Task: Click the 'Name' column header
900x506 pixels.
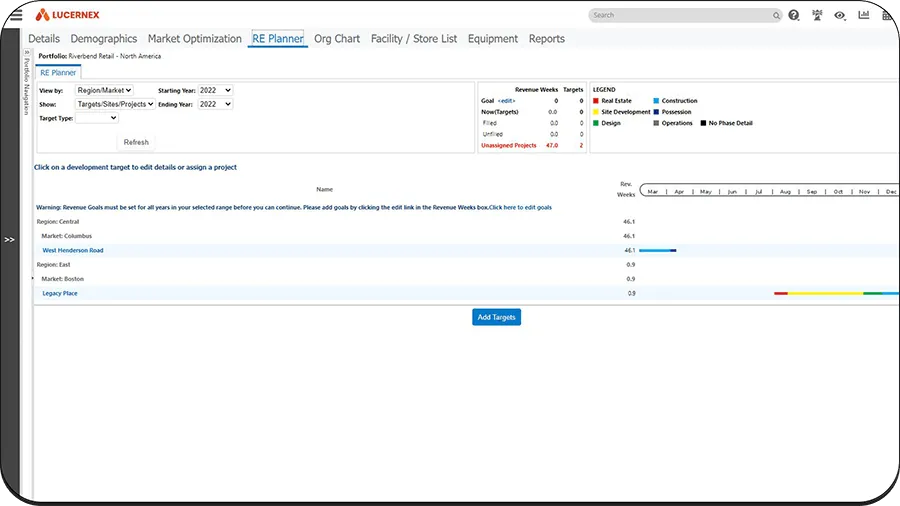Action: [324, 189]
